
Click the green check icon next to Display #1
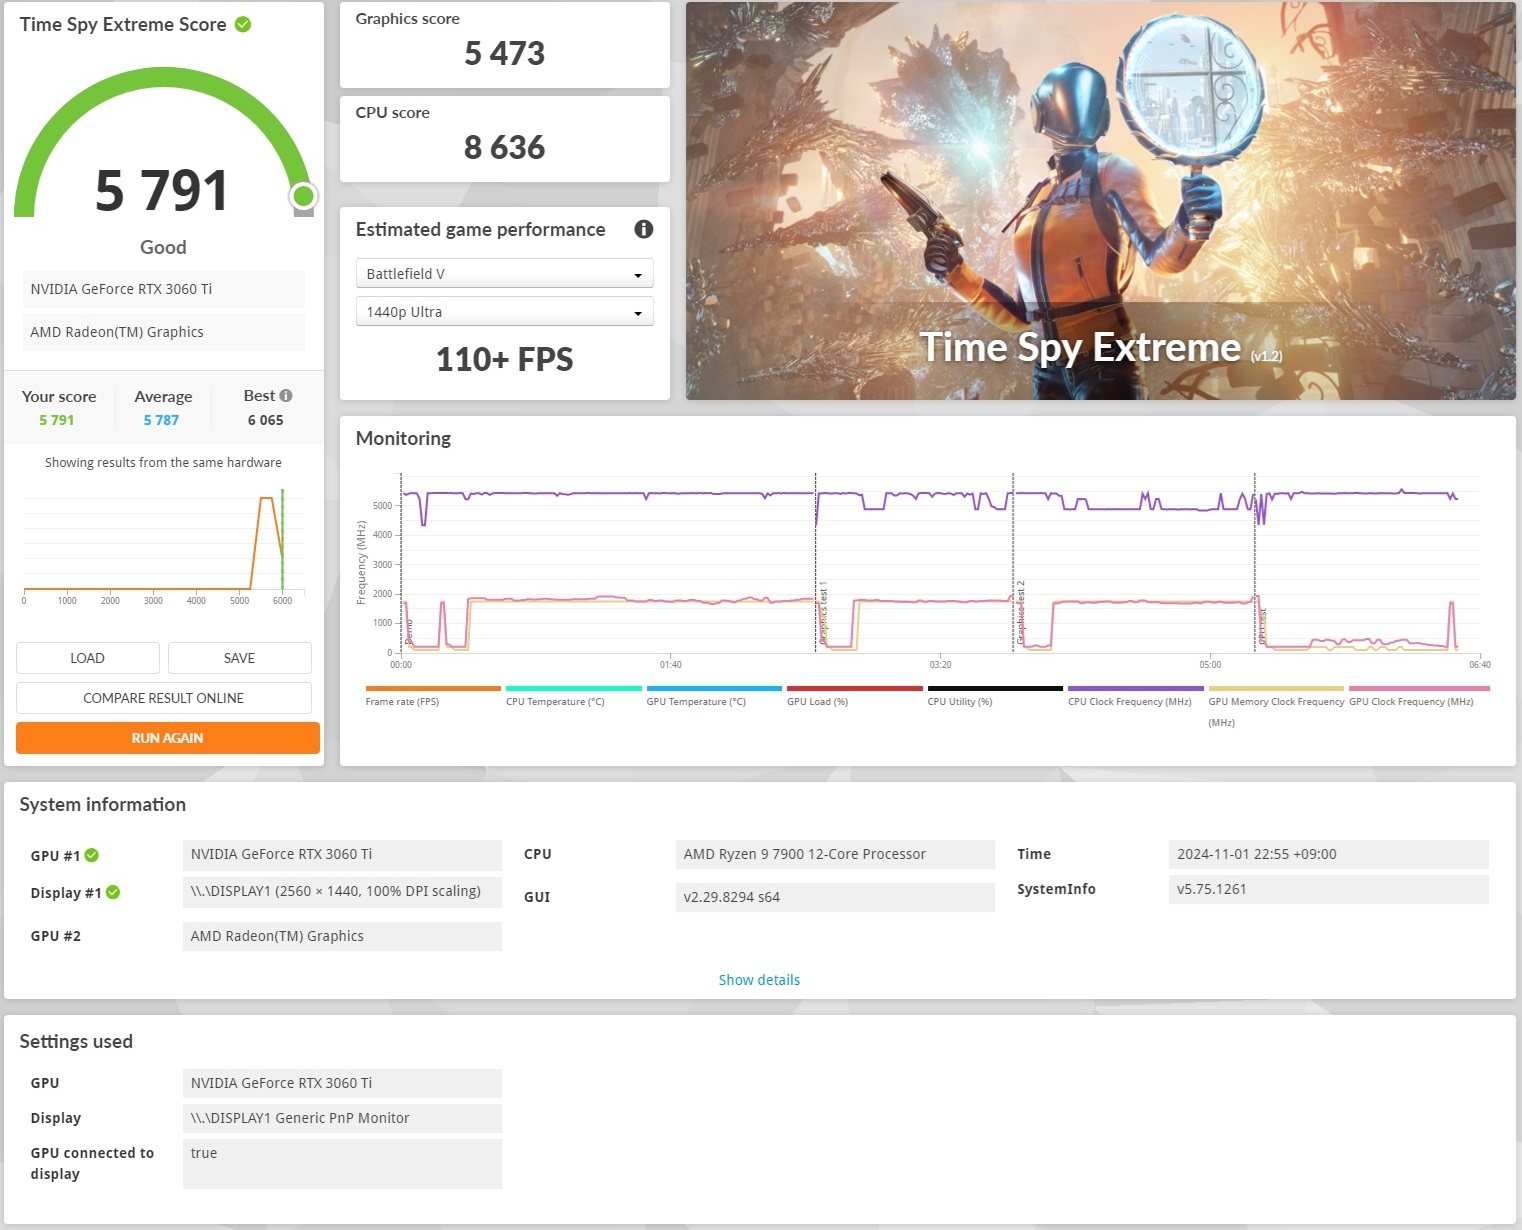tap(113, 893)
